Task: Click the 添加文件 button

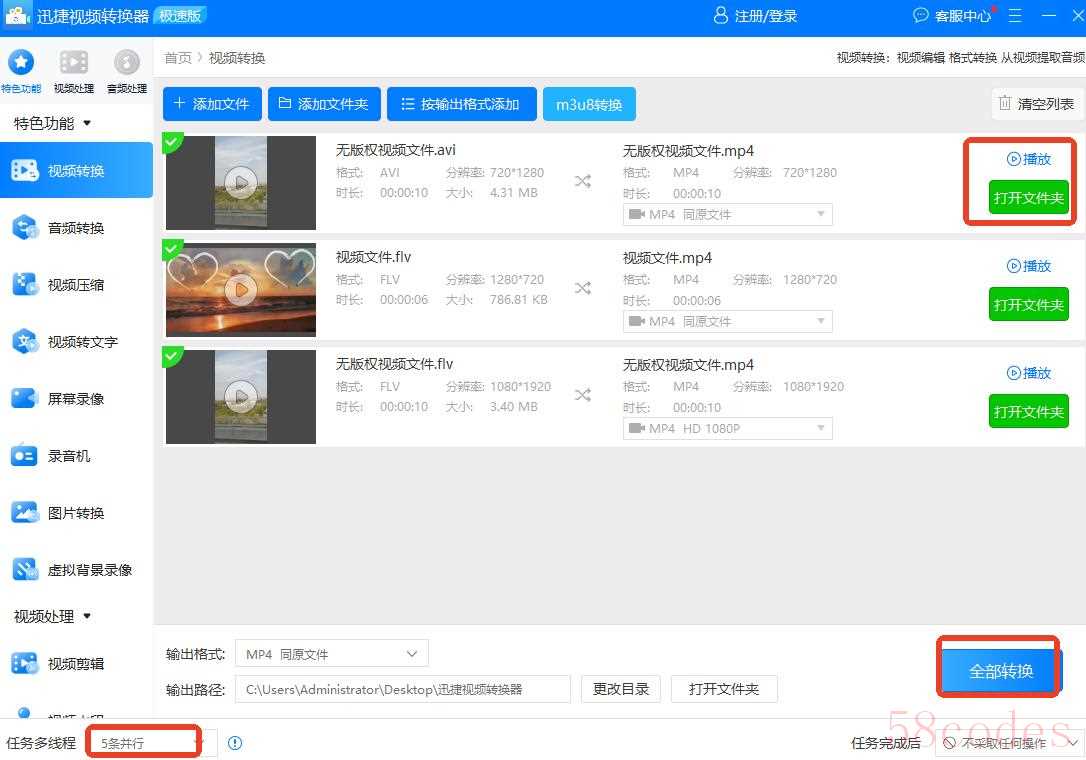Action: pyautogui.click(x=212, y=104)
